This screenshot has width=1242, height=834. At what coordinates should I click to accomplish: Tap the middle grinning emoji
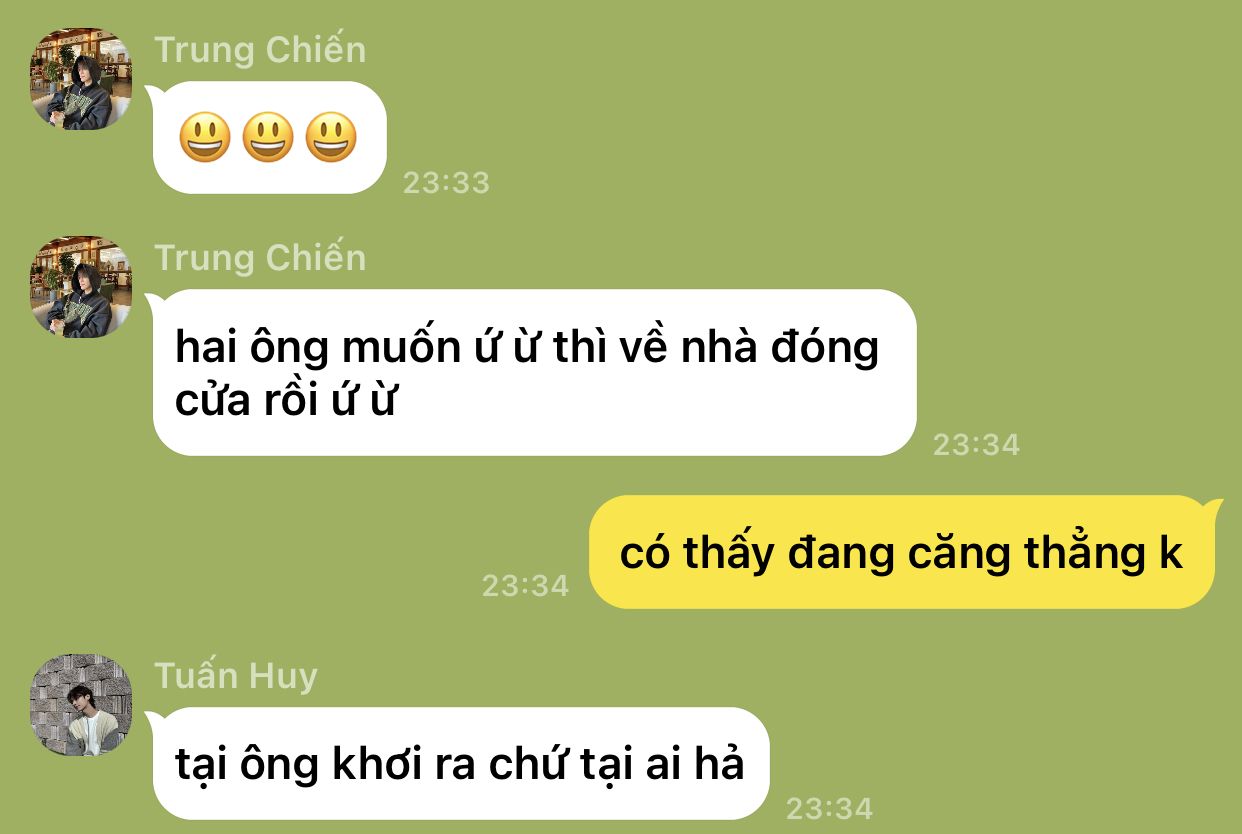pyautogui.click(x=268, y=137)
